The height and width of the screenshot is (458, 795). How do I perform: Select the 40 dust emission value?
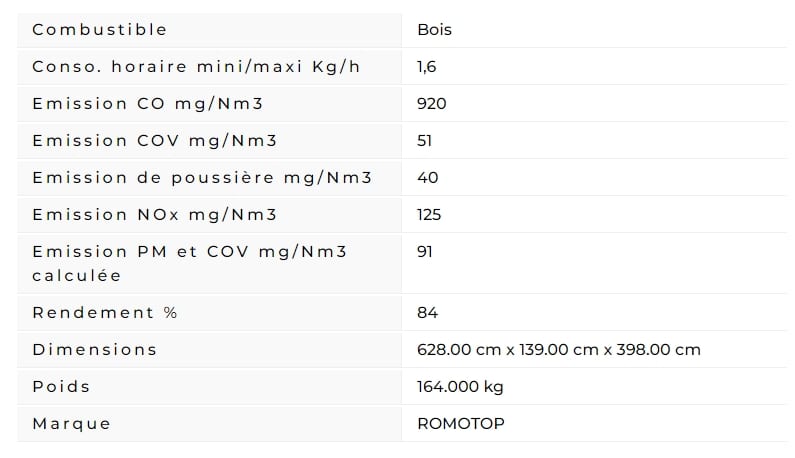click(x=427, y=178)
